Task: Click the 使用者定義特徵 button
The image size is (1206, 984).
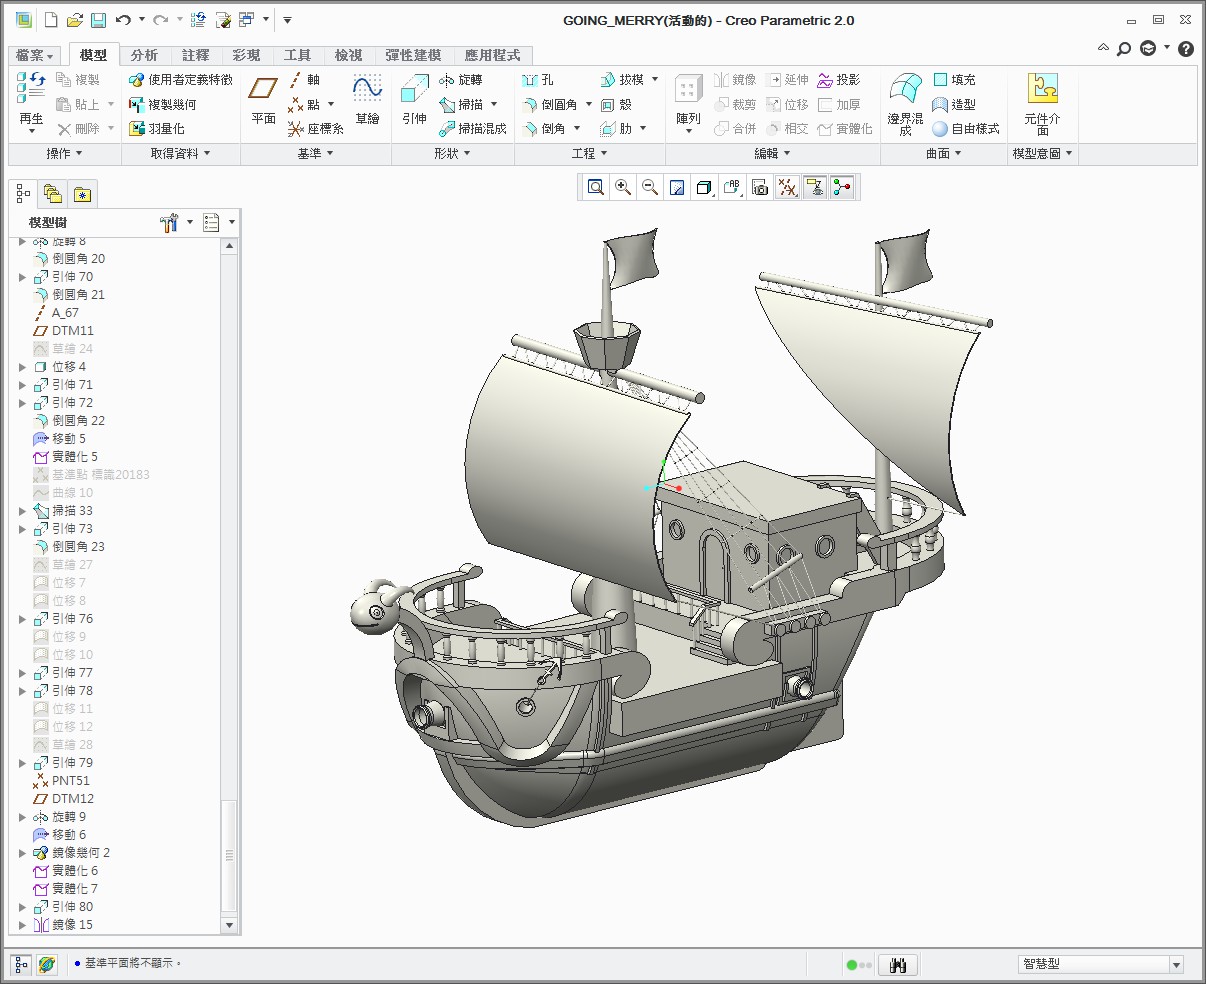Action: (x=180, y=80)
